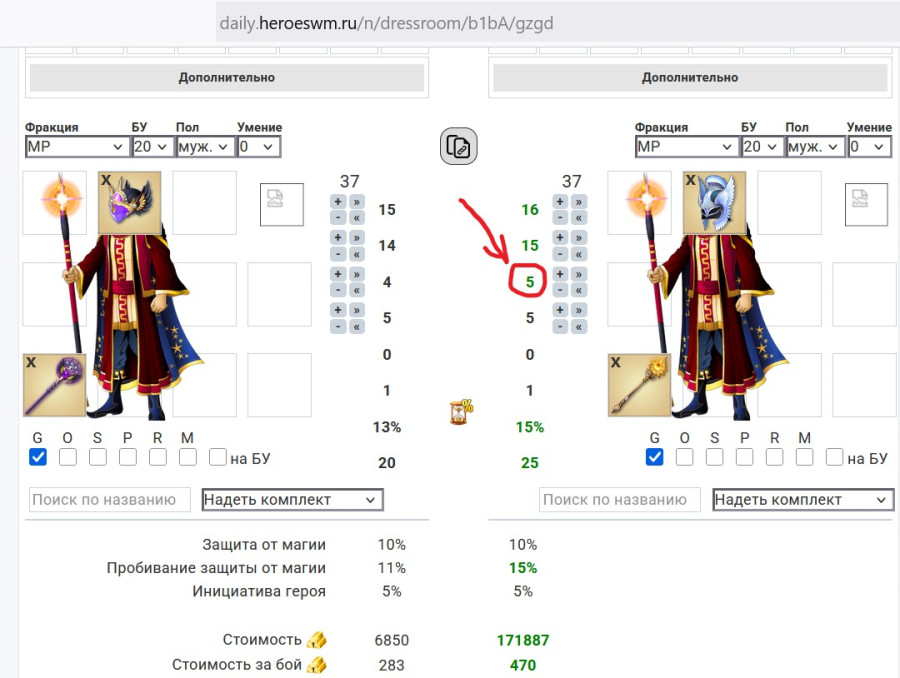Viewport: 900px width, 678px height.
Task: Click the copy build icon between panels
Action: (458, 146)
